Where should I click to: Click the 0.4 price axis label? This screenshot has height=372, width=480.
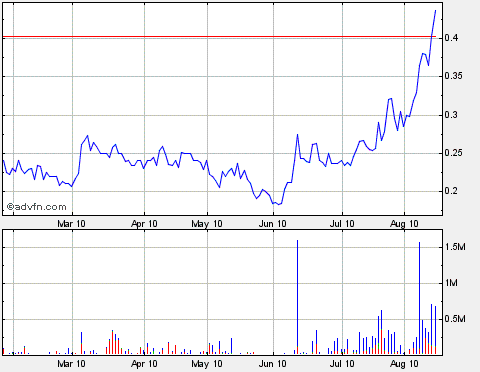tap(451, 38)
